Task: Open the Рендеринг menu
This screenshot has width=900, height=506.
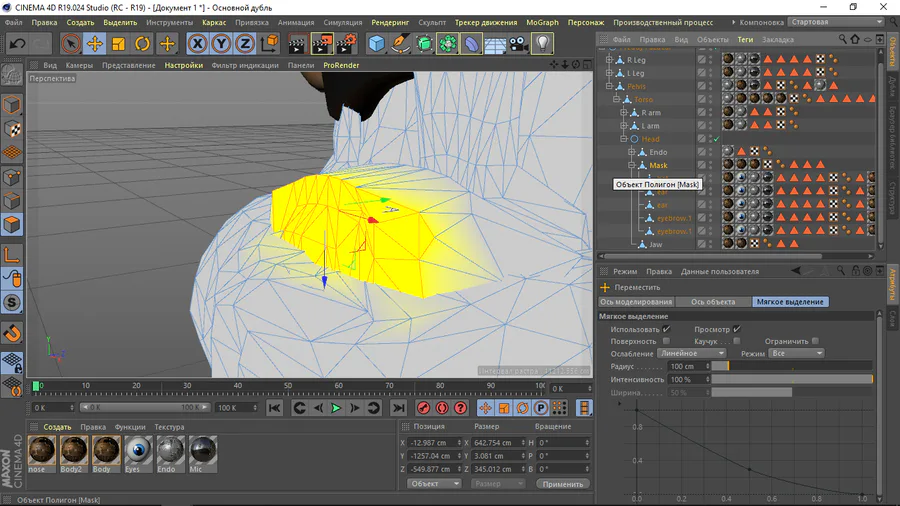Action: [390, 22]
